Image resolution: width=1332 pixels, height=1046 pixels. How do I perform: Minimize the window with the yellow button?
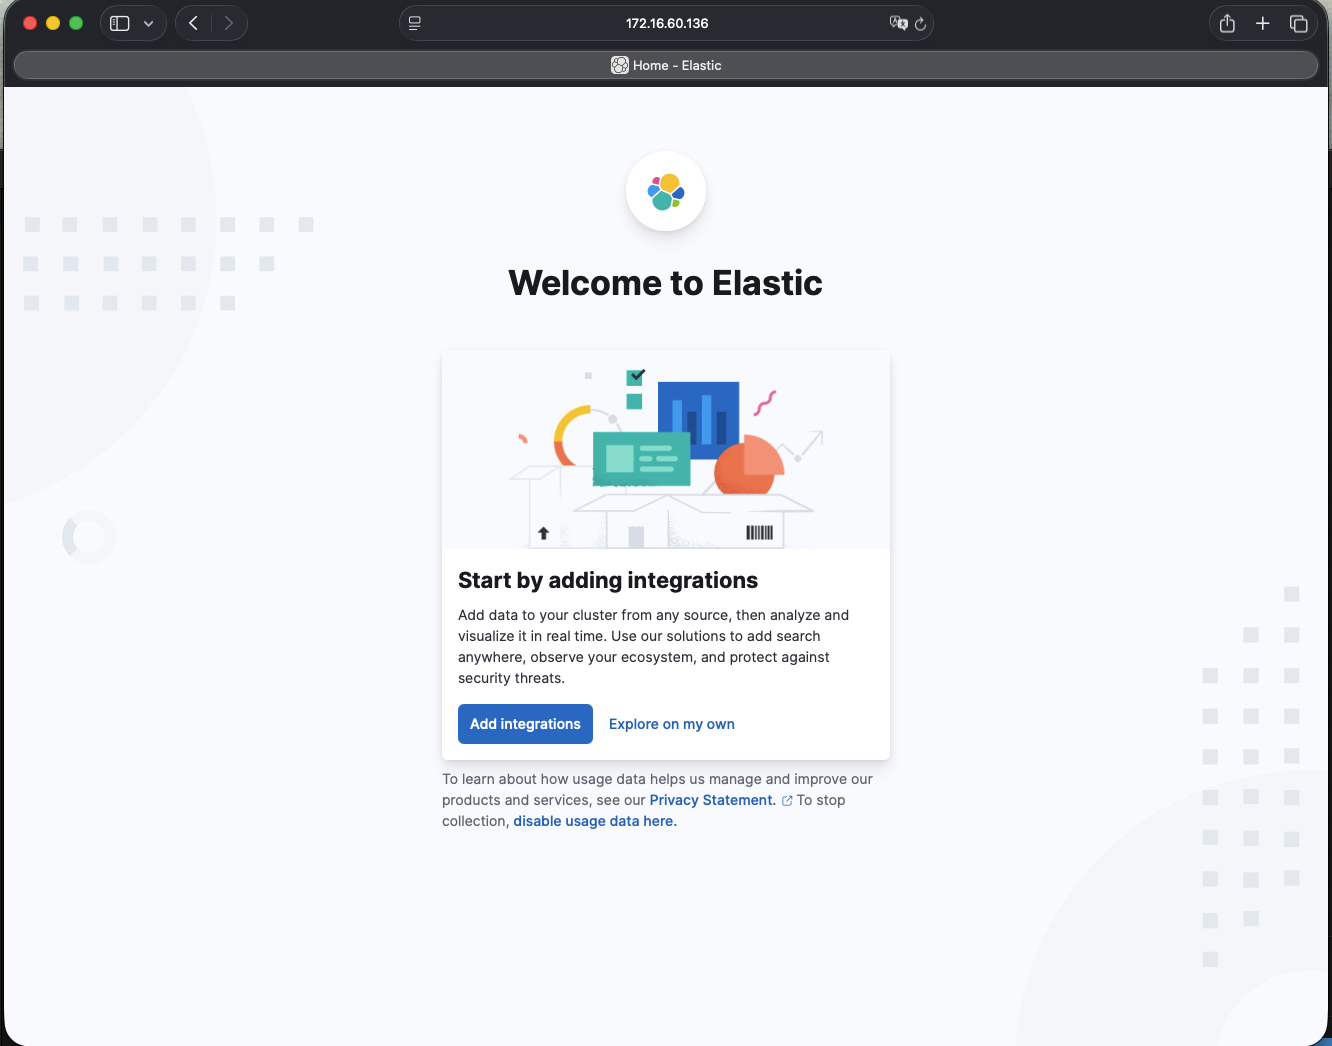(53, 23)
